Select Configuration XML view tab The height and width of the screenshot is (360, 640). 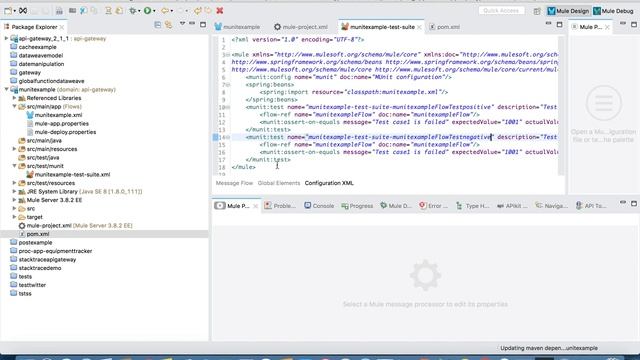tap(329, 183)
